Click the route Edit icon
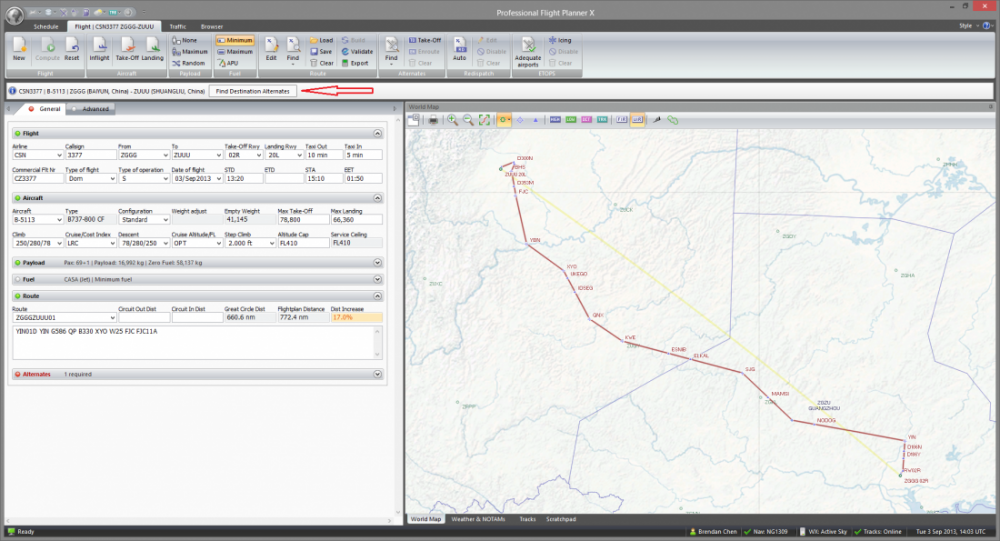 271,49
